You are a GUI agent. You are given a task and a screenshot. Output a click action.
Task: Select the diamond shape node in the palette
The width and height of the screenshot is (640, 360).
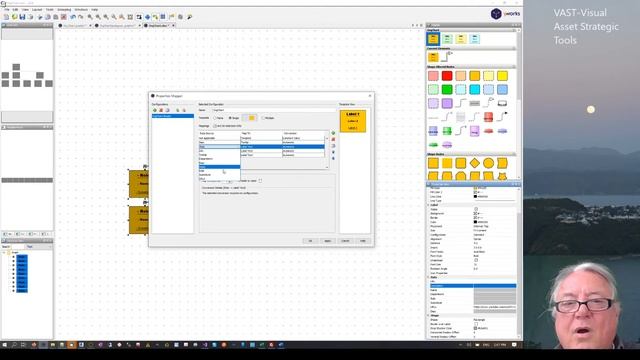(474, 163)
